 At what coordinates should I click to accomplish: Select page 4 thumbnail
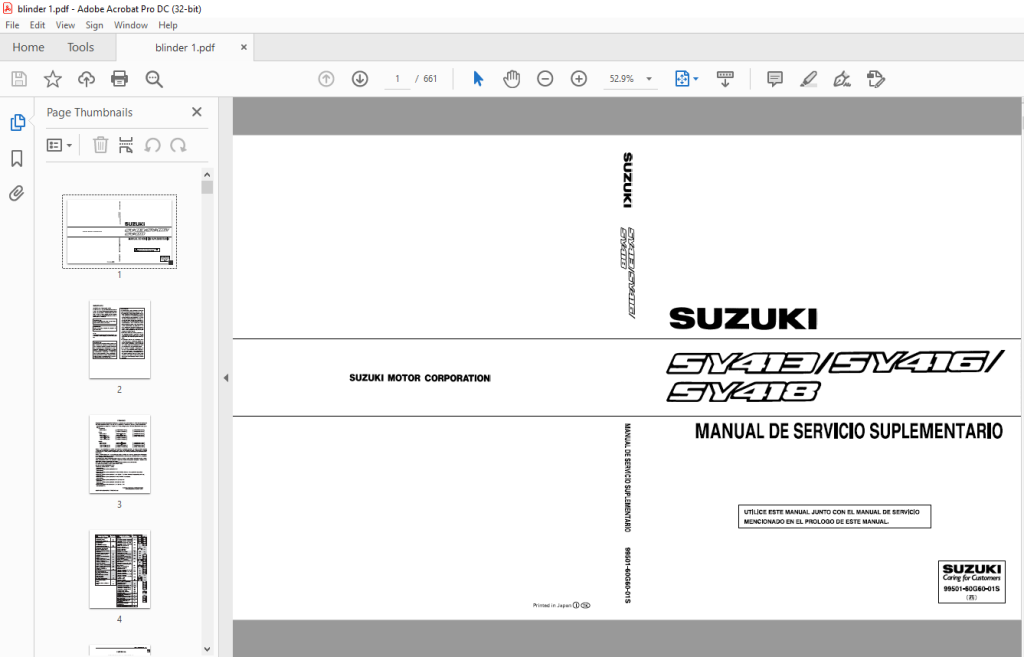click(120, 569)
